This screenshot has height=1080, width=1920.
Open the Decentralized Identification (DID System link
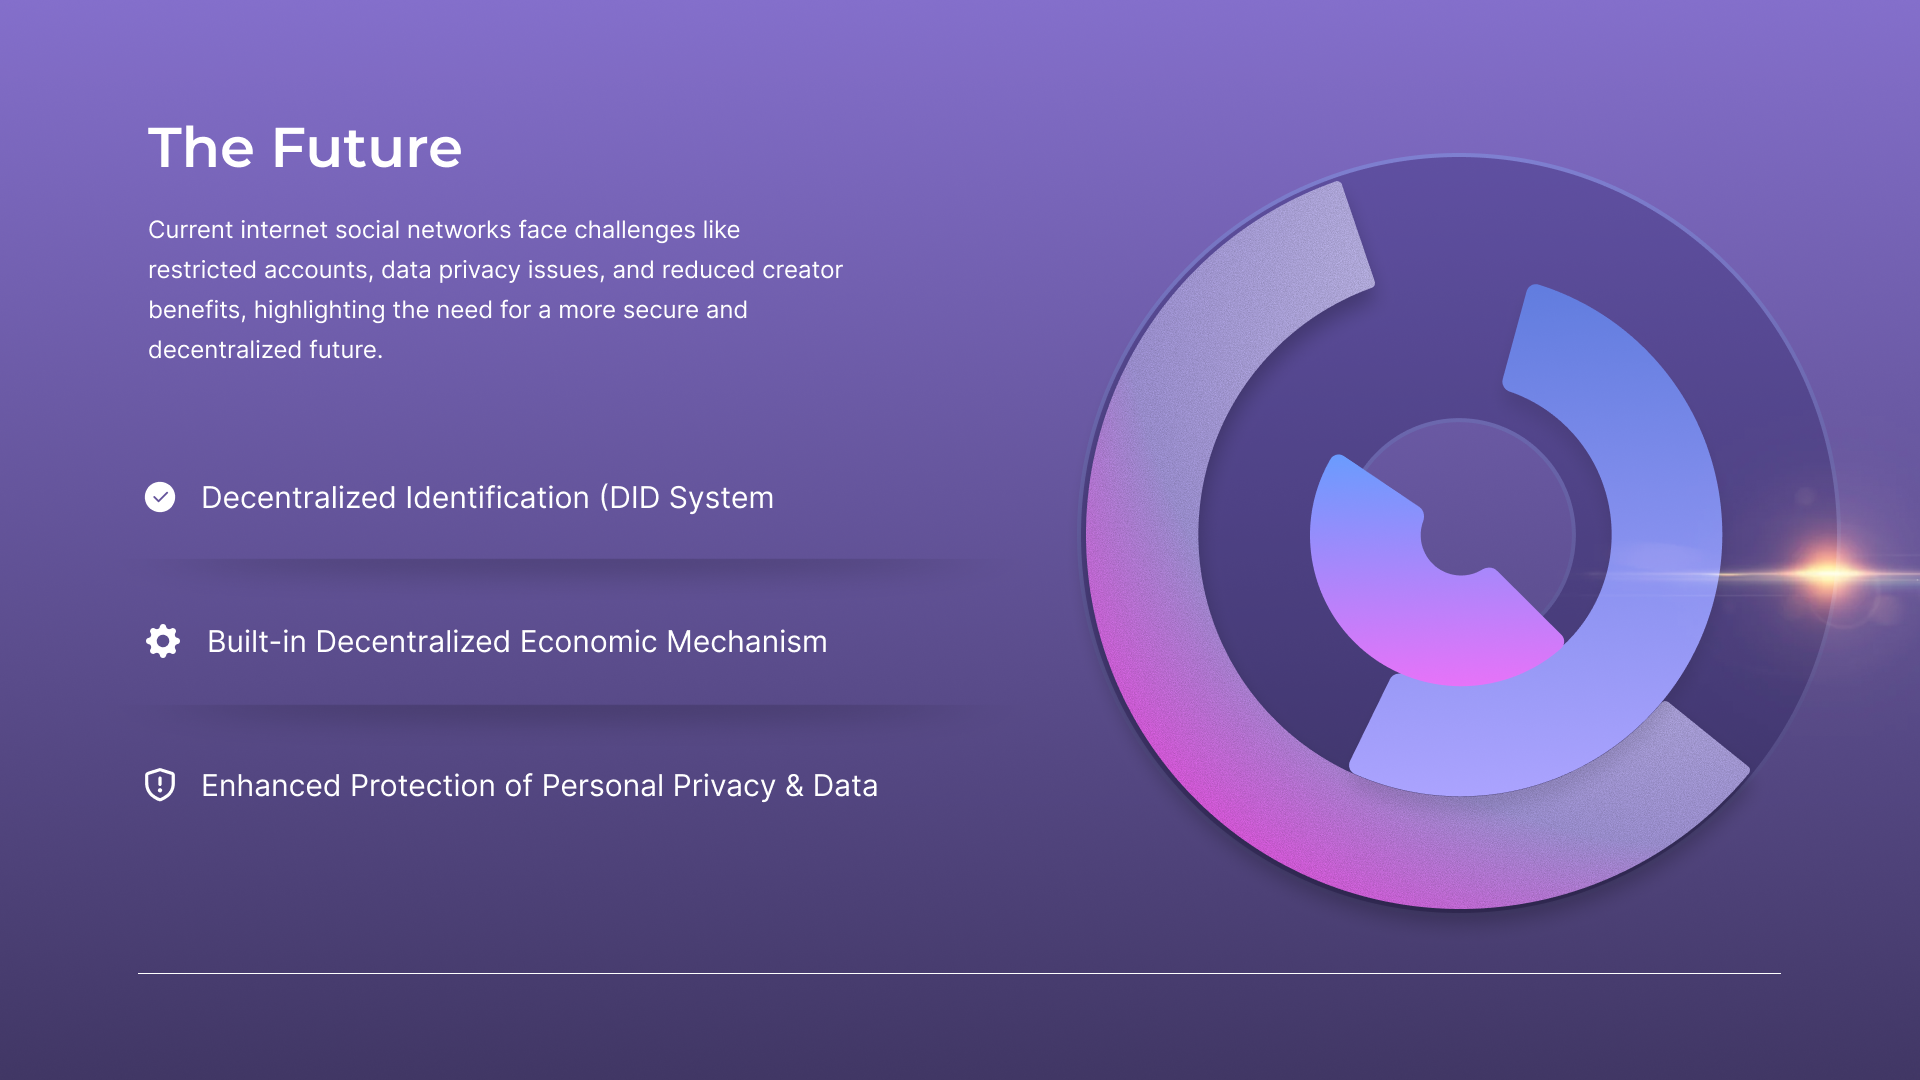[x=487, y=497]
